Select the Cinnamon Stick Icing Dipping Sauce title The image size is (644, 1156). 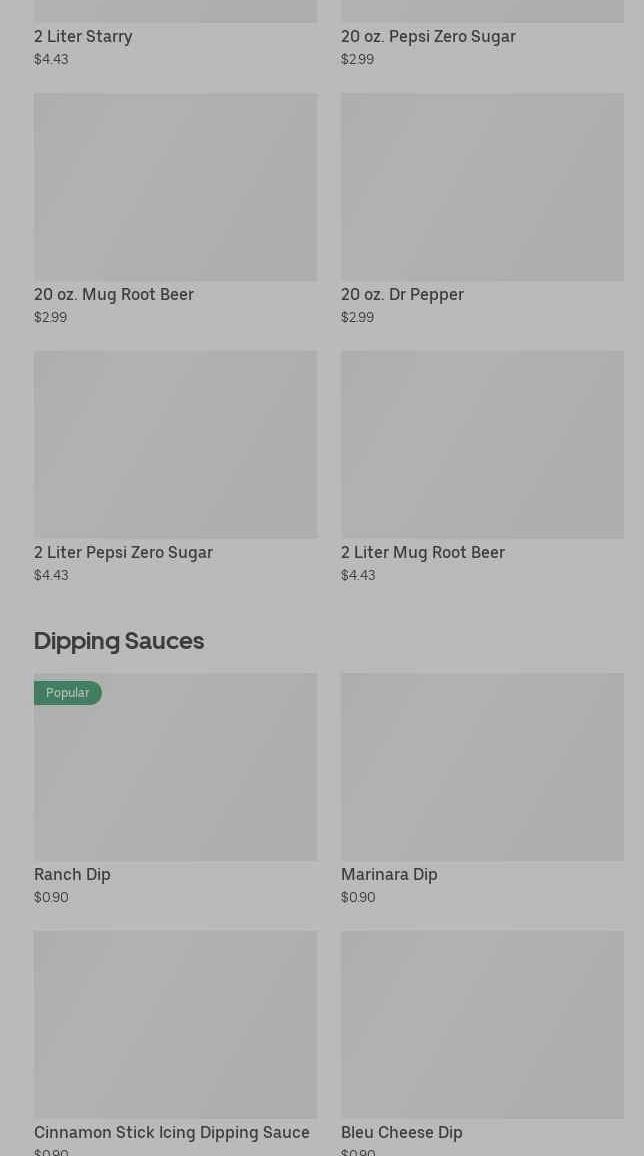pos(172,1133)
